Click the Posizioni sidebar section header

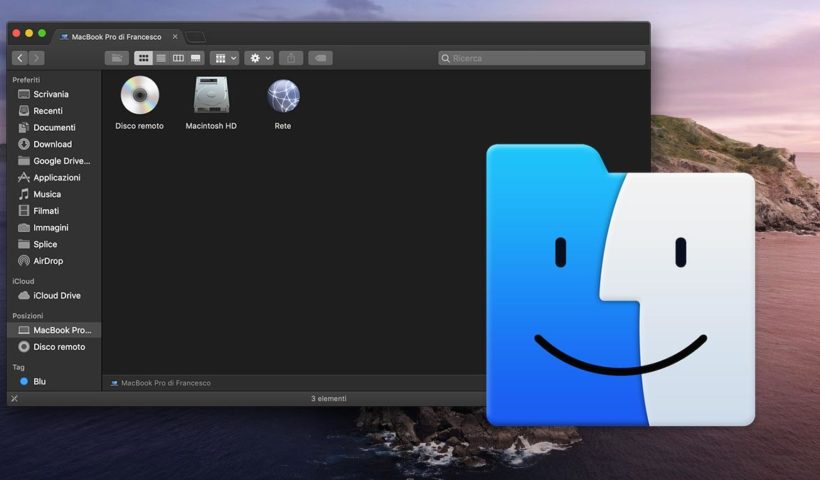[x=28, y=315]
